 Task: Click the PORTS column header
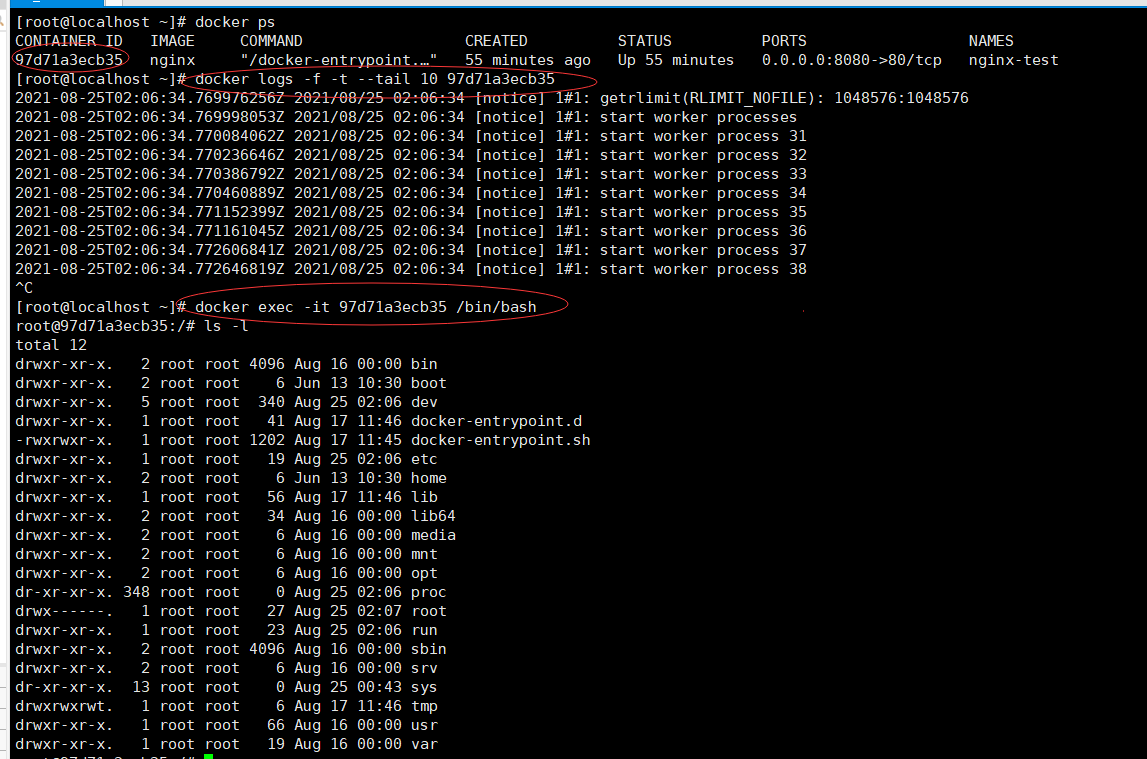(x=783, y=41)
